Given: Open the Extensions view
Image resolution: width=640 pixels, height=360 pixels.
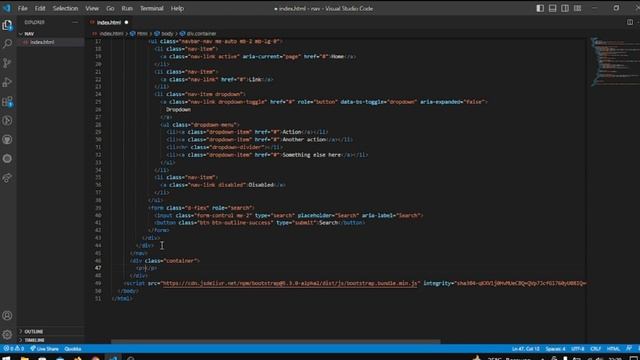Looking at the screenshot, I should click(x=7, y=101).
